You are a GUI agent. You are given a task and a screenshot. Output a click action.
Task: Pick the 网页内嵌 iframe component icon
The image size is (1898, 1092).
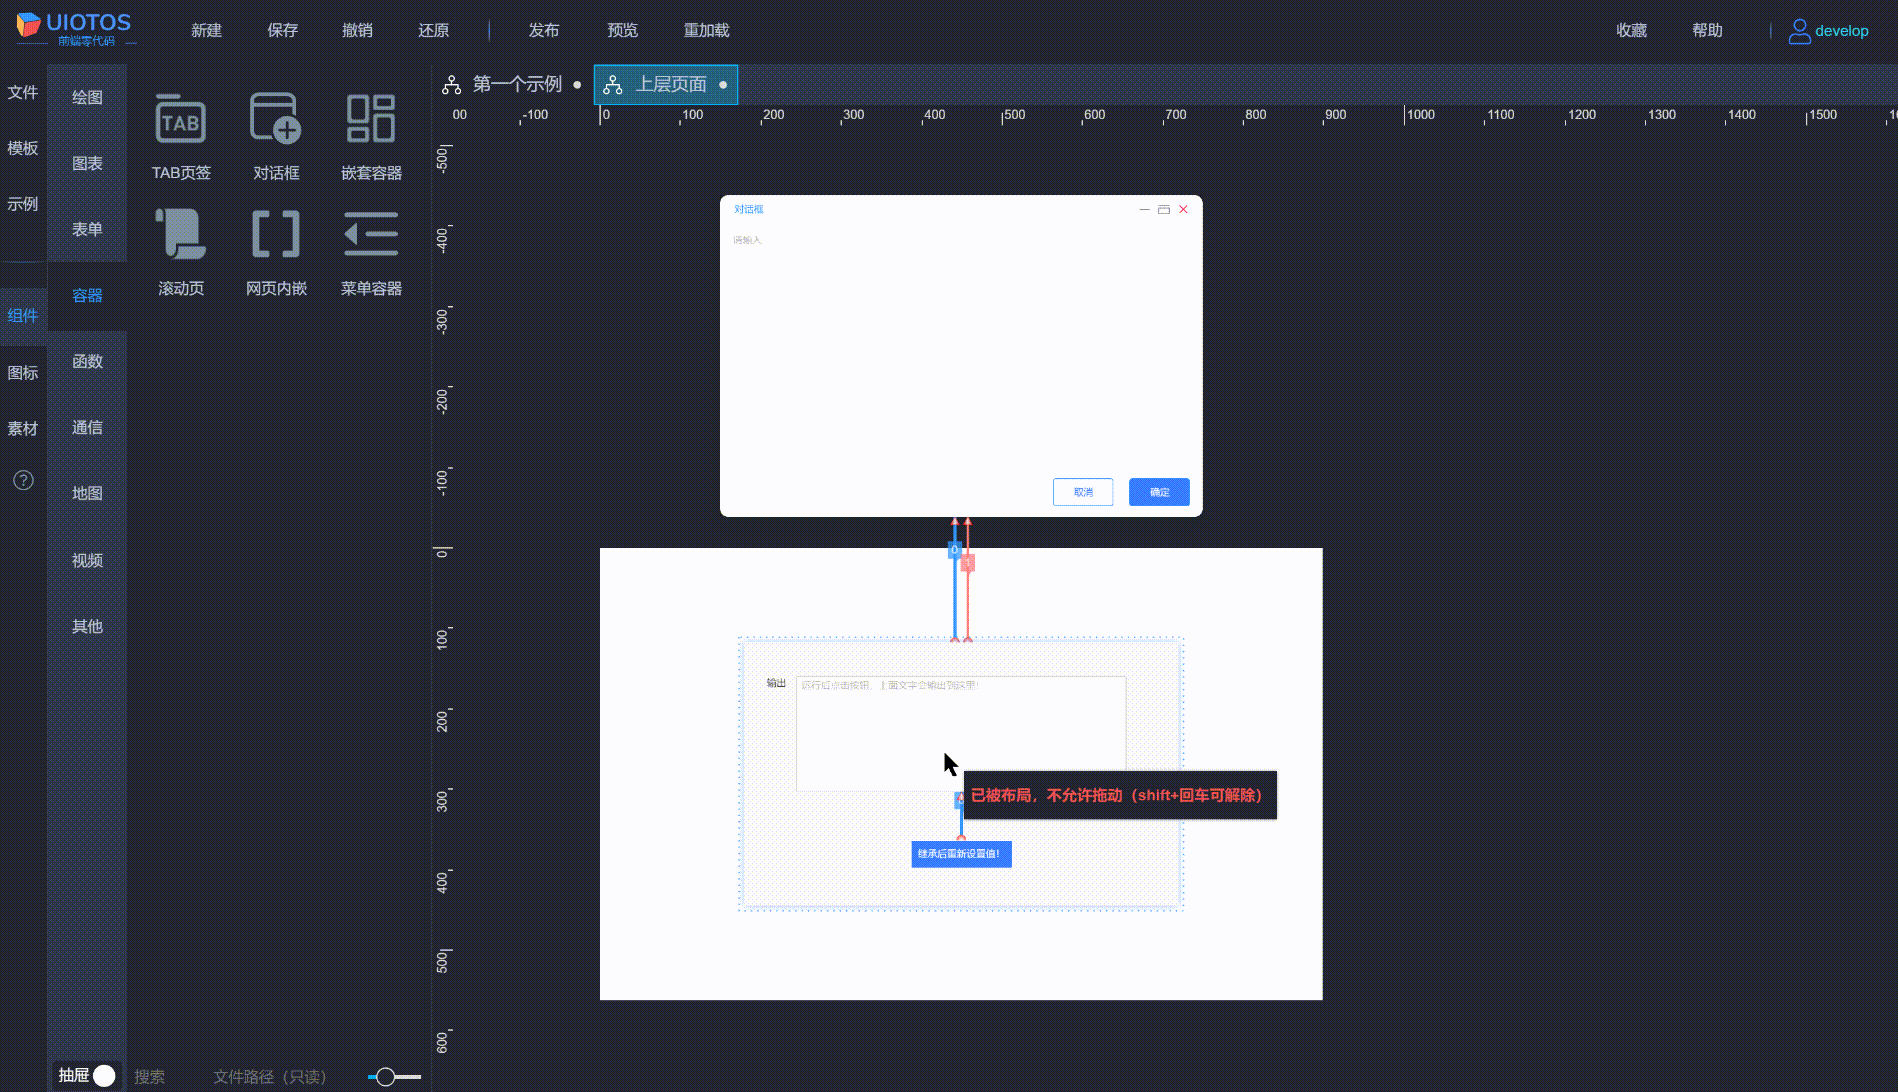pos(276,234)
